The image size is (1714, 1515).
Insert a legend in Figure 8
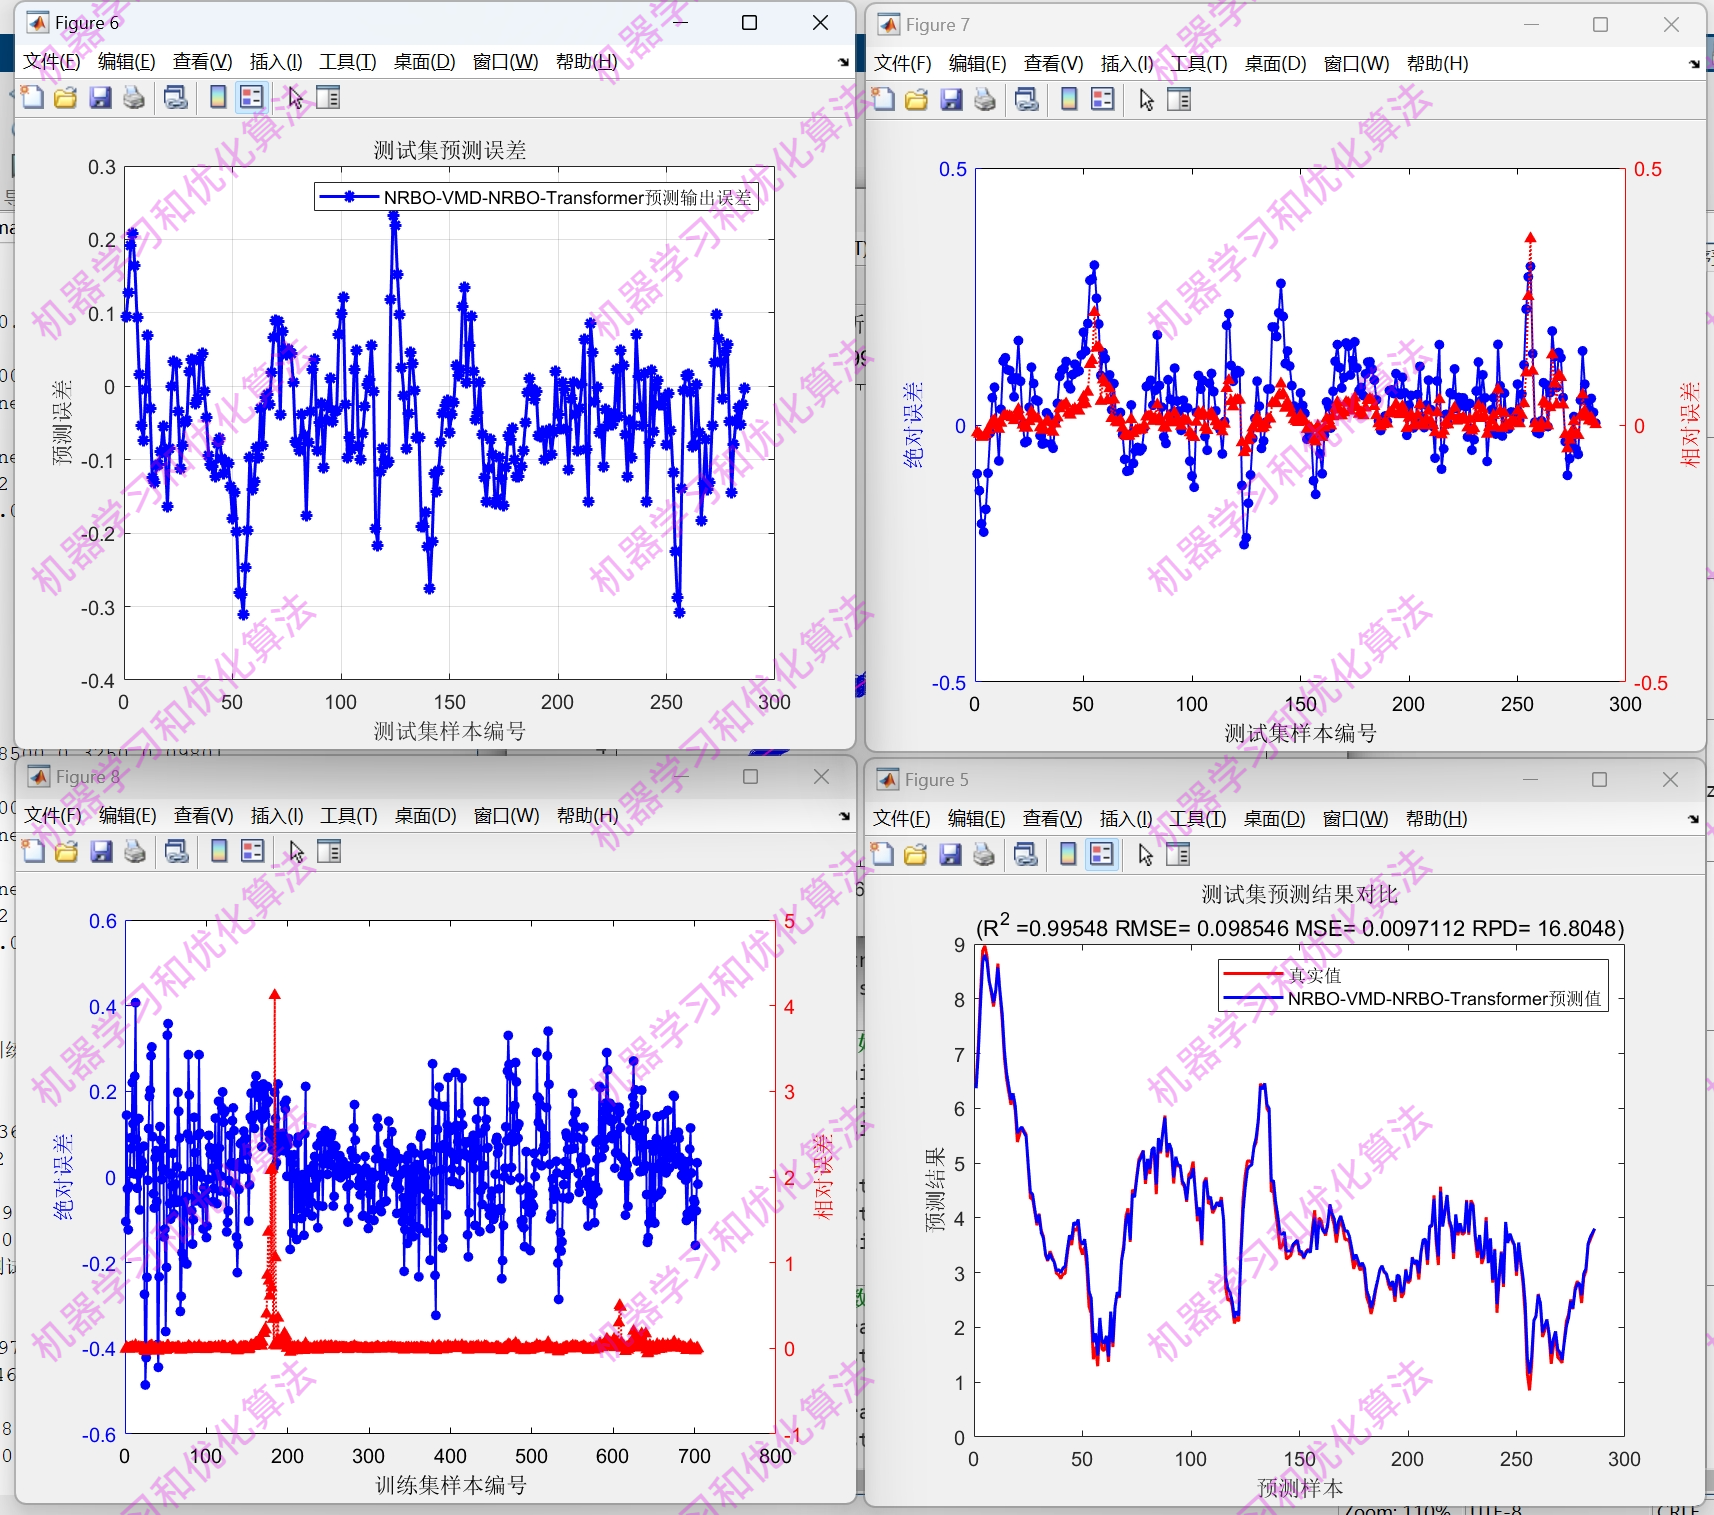tap(253, 851)
